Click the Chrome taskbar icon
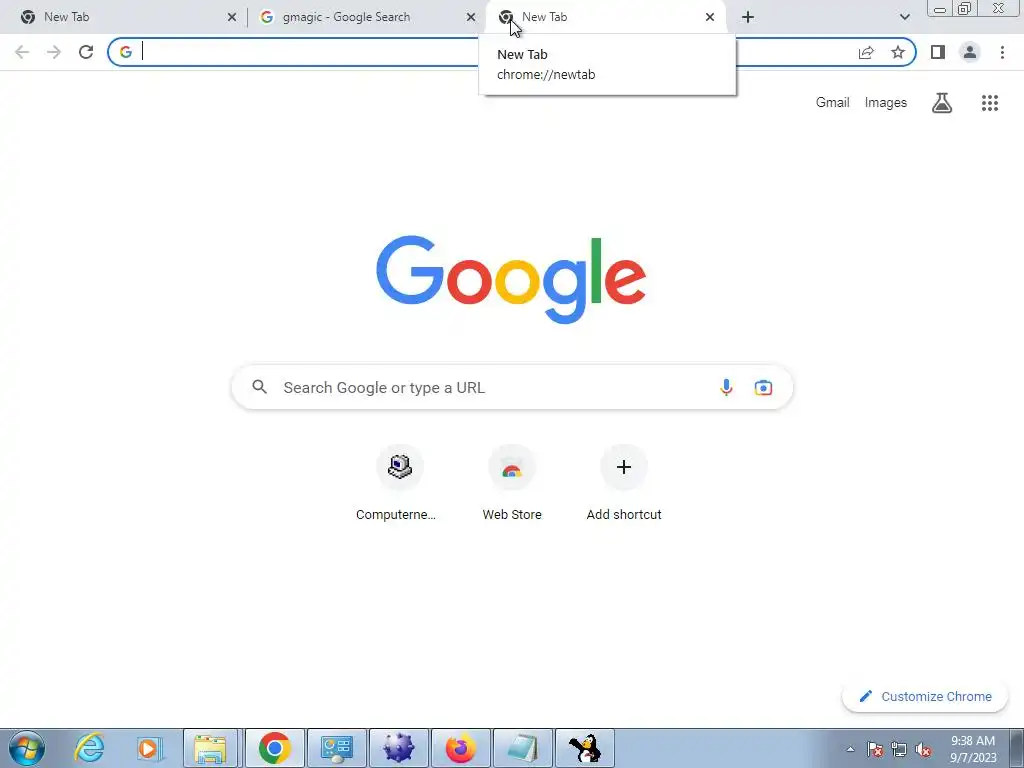Image resolution: width=1024 pixels, height=768 pixels. click(275, 748)
